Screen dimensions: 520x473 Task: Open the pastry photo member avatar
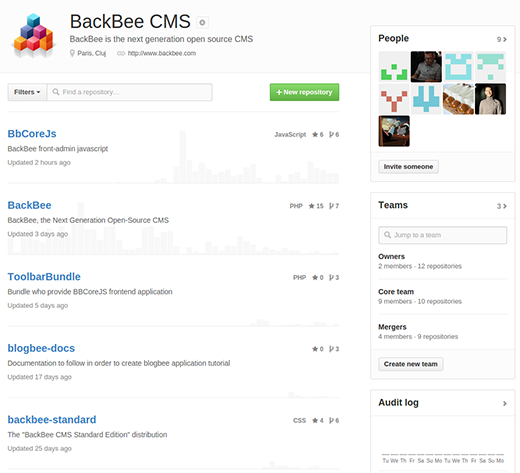pyautogui.click(x=458, y=99)
